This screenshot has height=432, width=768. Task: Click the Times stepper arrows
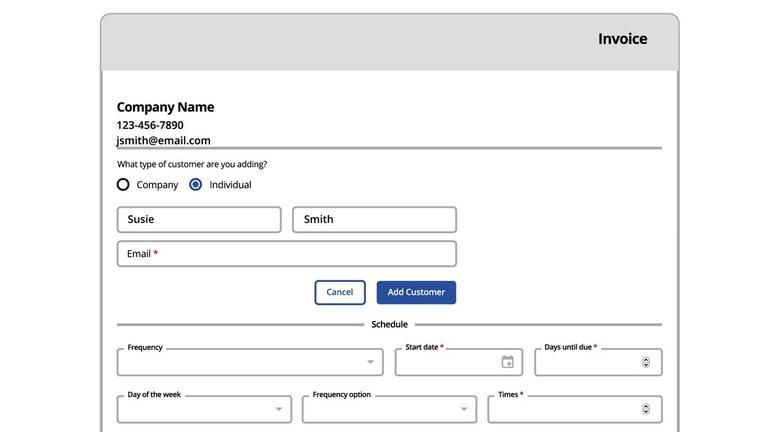pos(646,409)
